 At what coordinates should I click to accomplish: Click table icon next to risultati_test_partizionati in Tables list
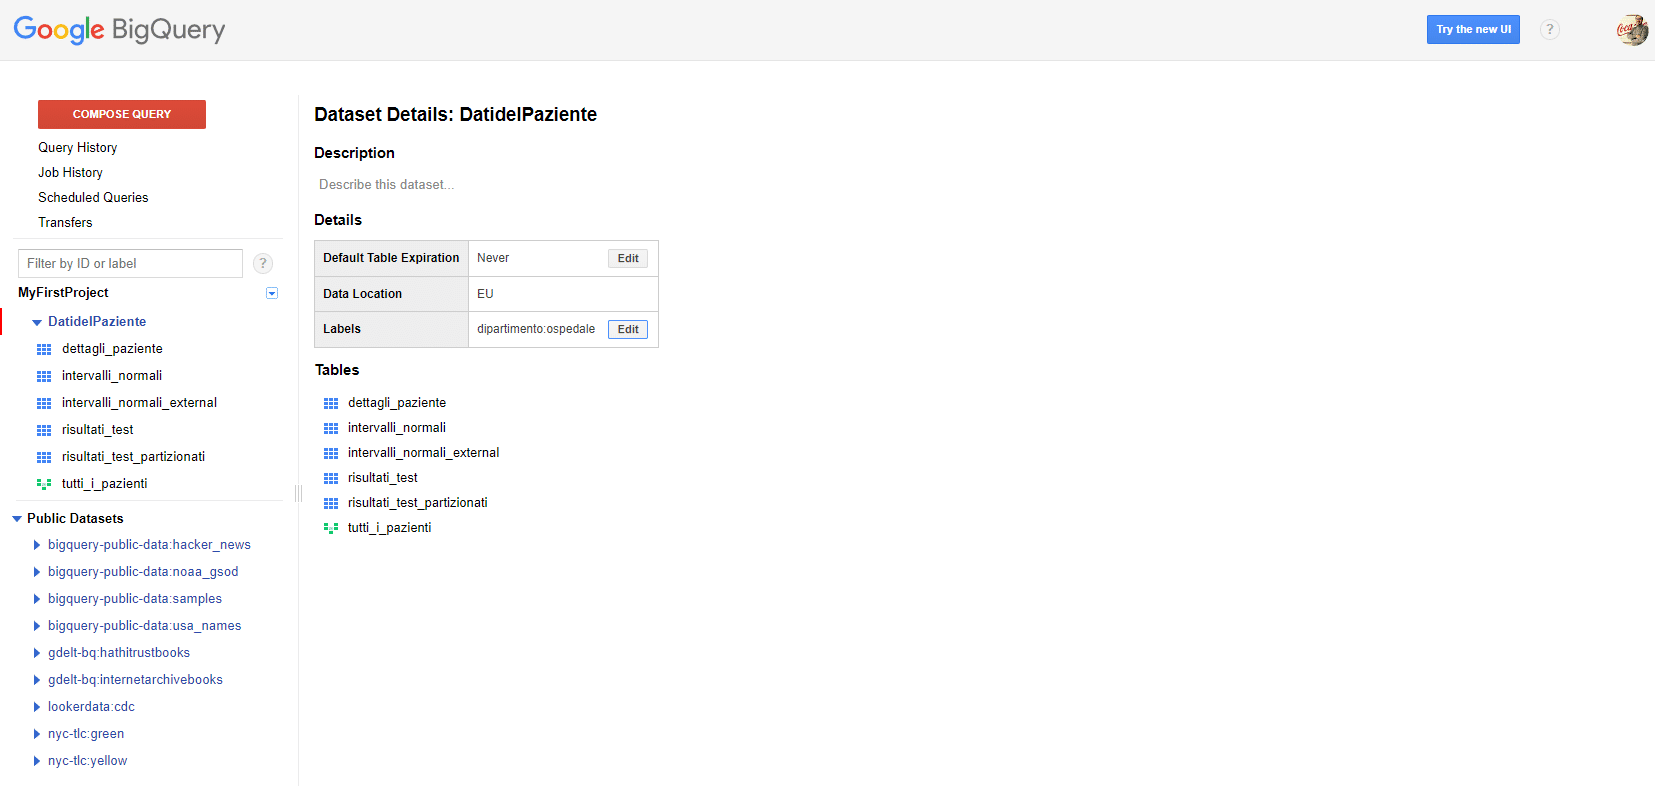click(331, 503)
